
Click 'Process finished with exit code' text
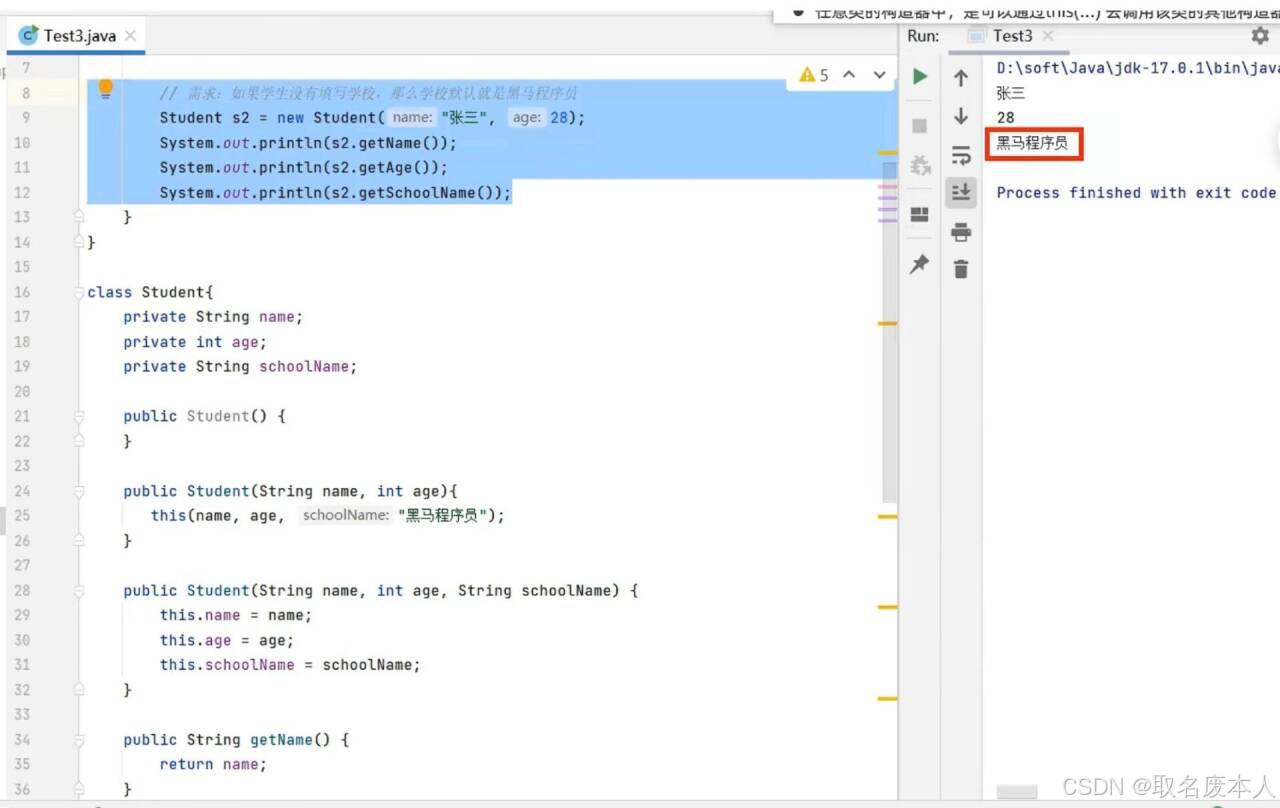tap(1136, 193)
